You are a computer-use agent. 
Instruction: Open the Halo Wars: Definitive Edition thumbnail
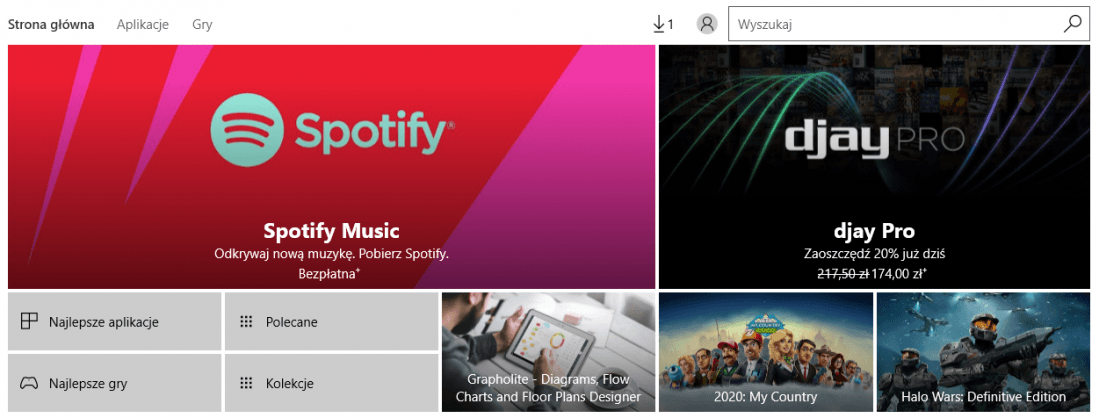tap(983, 352)
